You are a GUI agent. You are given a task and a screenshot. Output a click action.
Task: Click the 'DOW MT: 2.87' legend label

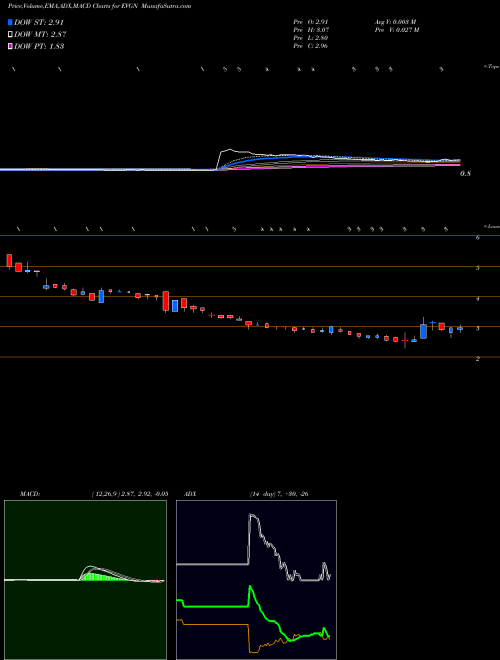40,34
